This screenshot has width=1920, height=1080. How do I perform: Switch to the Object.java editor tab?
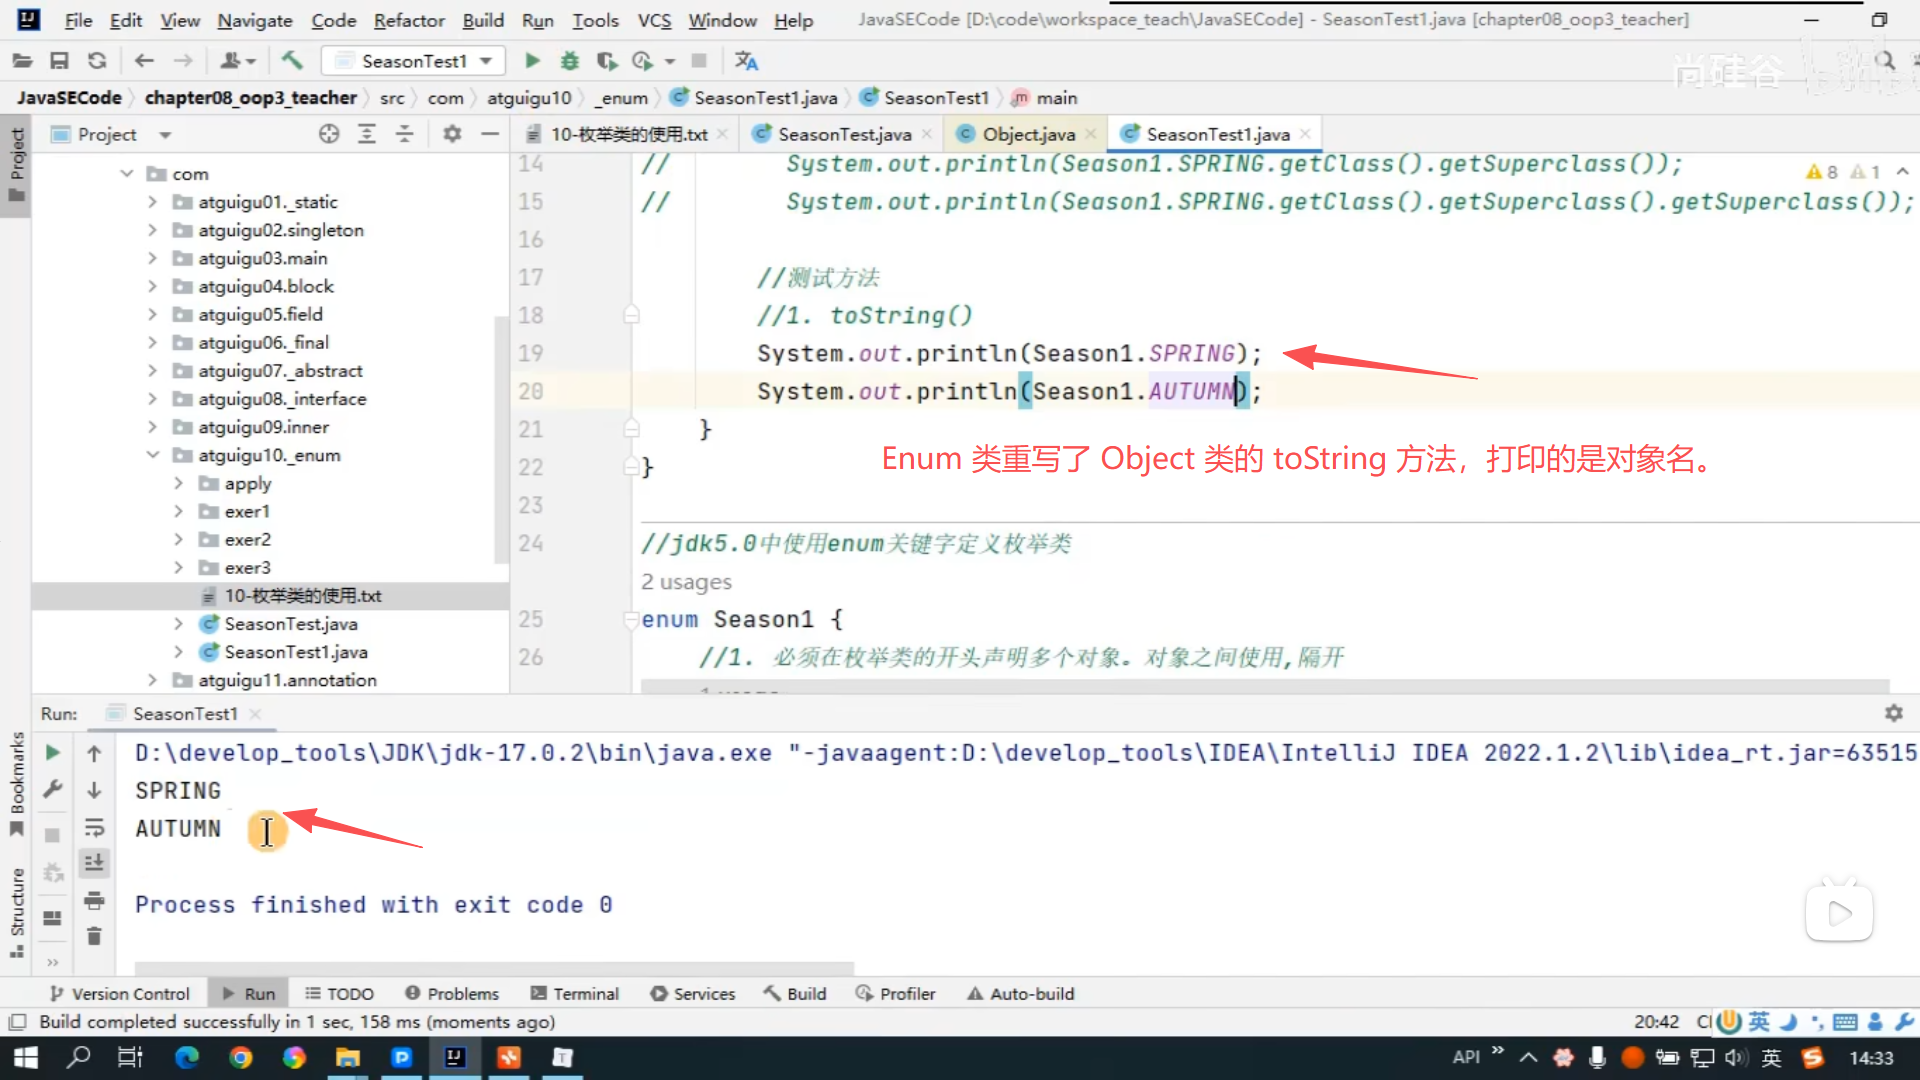pyautogui.click(x=1028, y=134)
